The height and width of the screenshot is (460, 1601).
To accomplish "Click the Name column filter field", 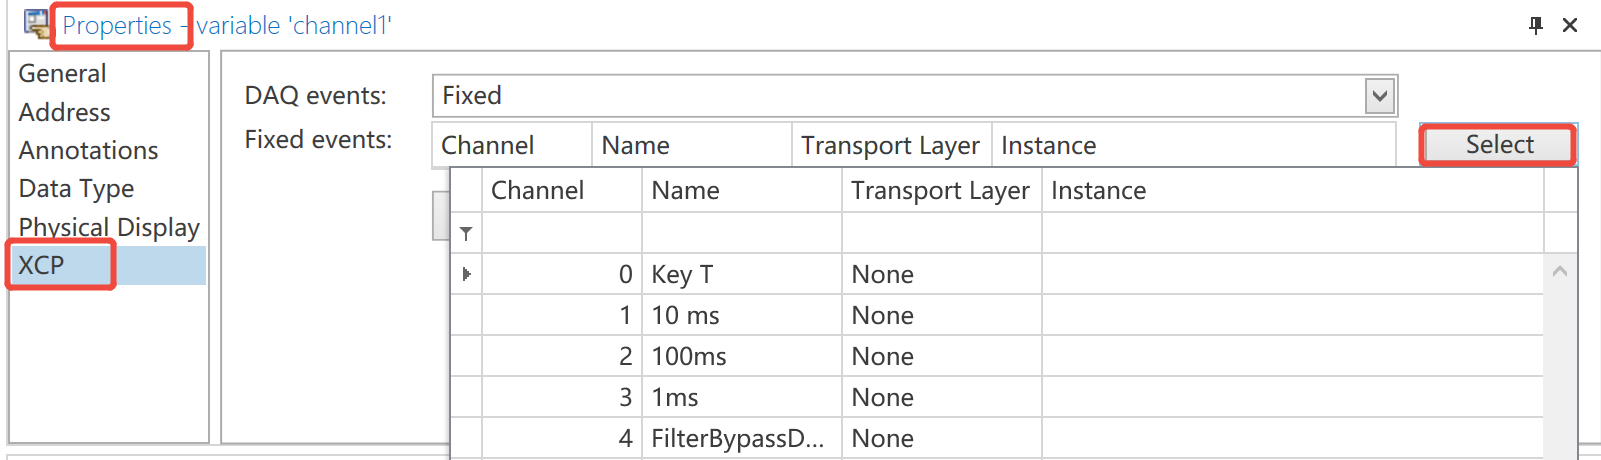I will pyautogui.click(x=740, y=233).
